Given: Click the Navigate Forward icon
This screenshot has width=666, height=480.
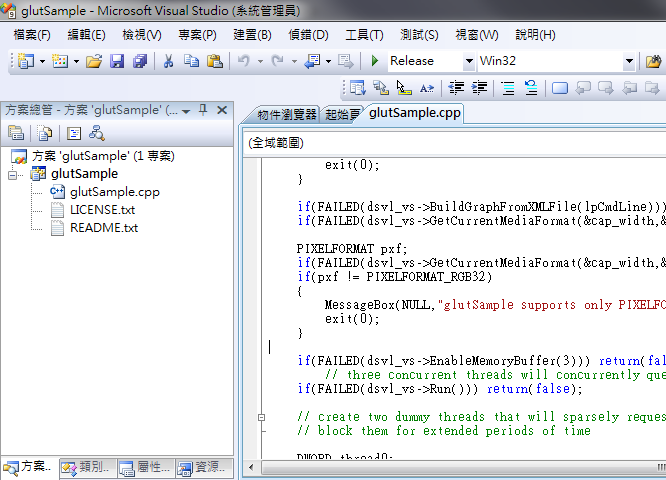Looking at the screenshot, I should 346,61.
